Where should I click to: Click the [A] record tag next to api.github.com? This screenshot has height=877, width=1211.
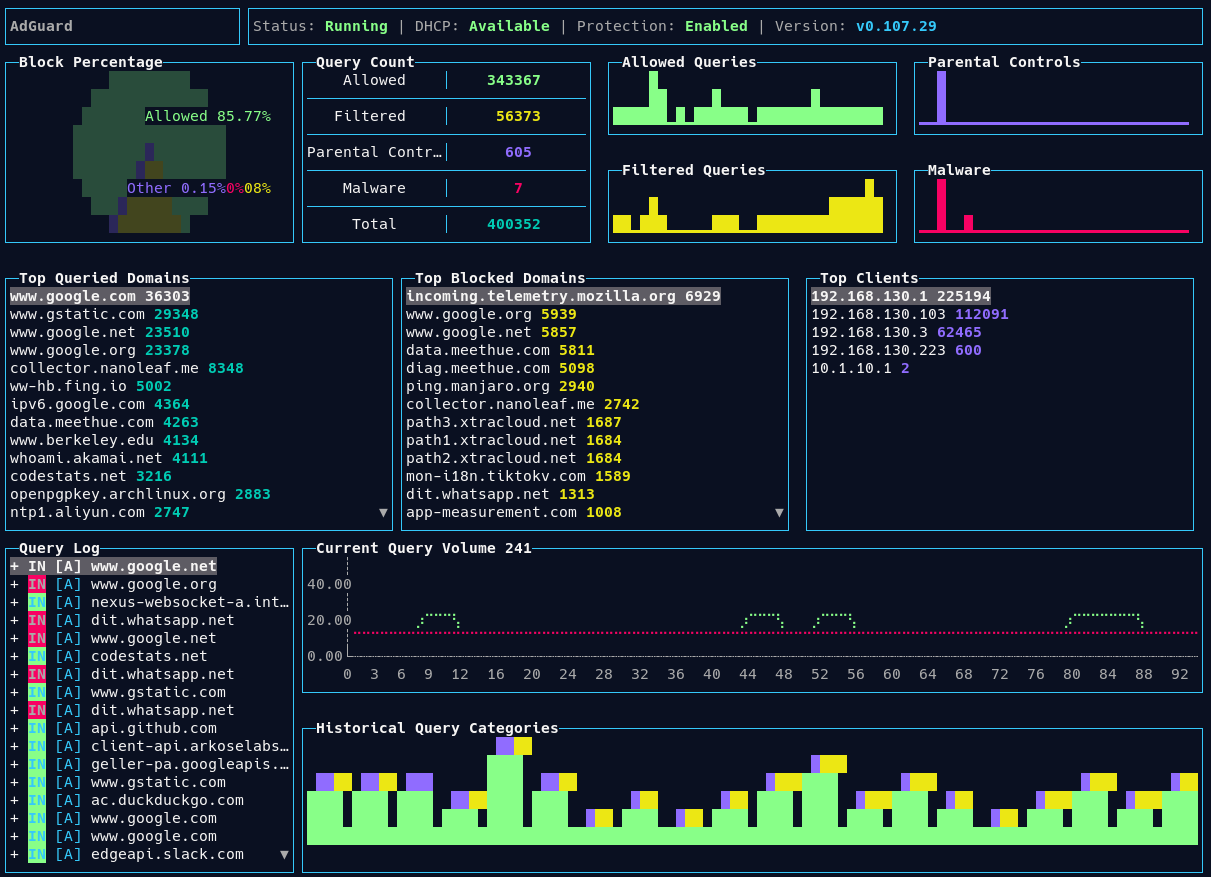pos(67,728)
